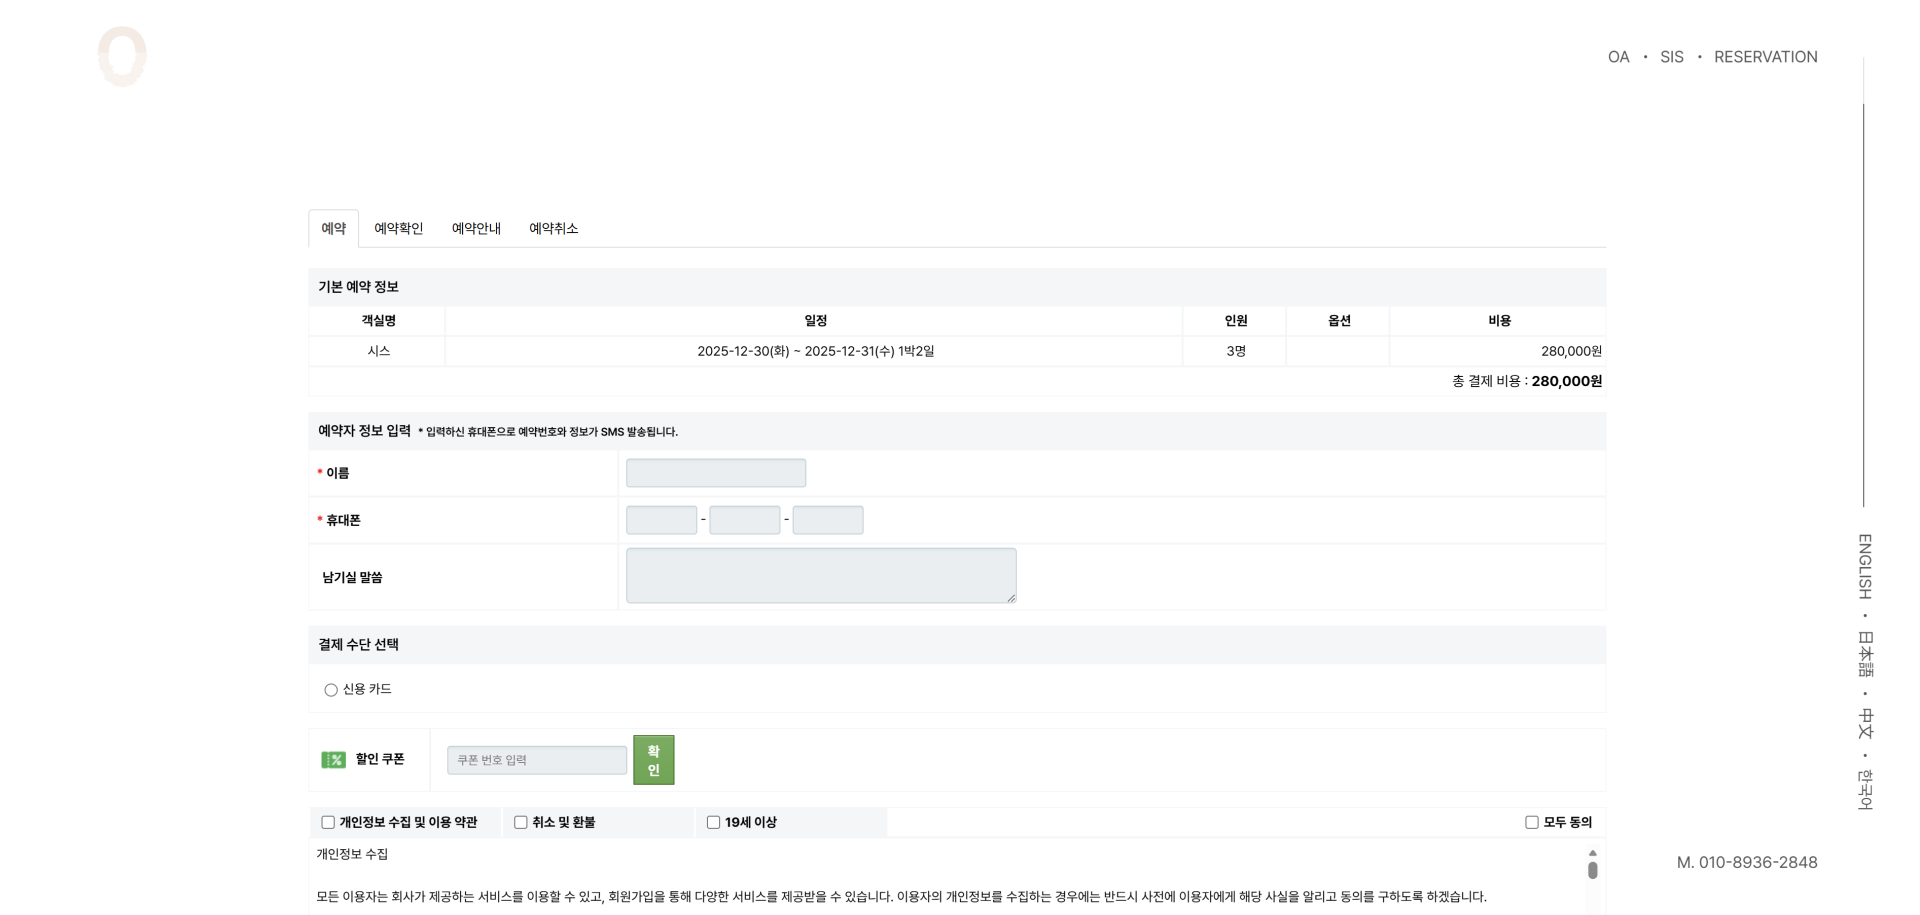1920x915 pixels.
Task: Focus the 이름 name input field
Action: pos(716,473)
